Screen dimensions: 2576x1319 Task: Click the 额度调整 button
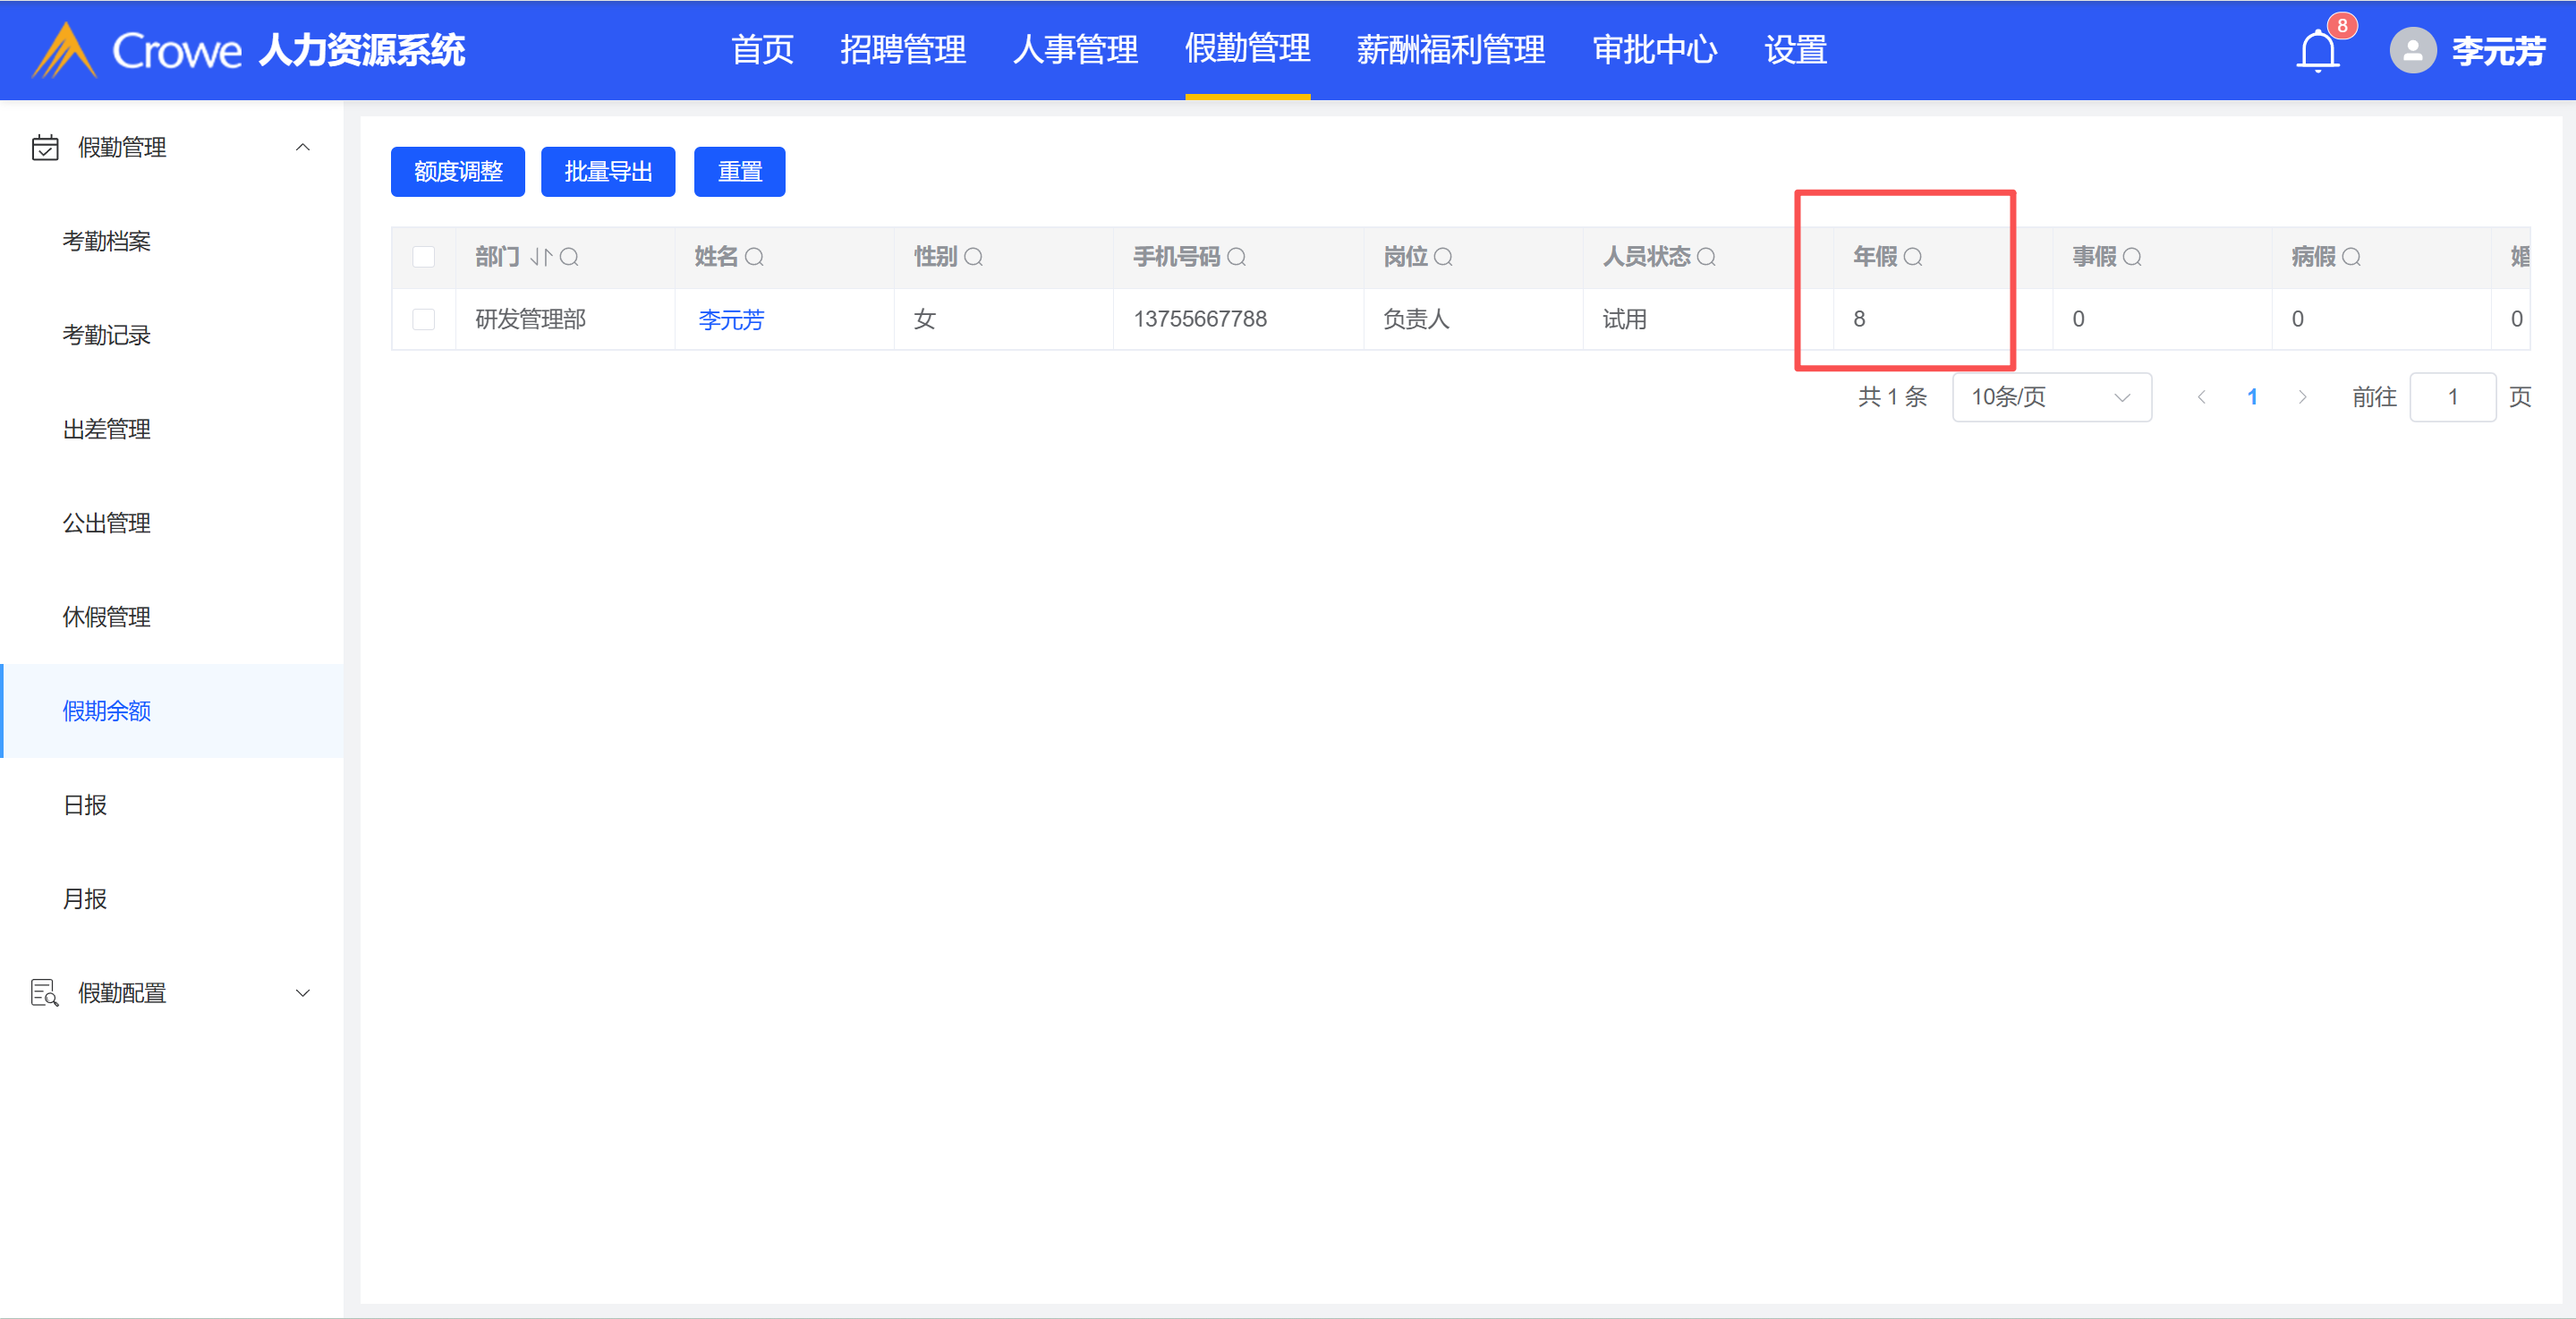click(458, 172)
